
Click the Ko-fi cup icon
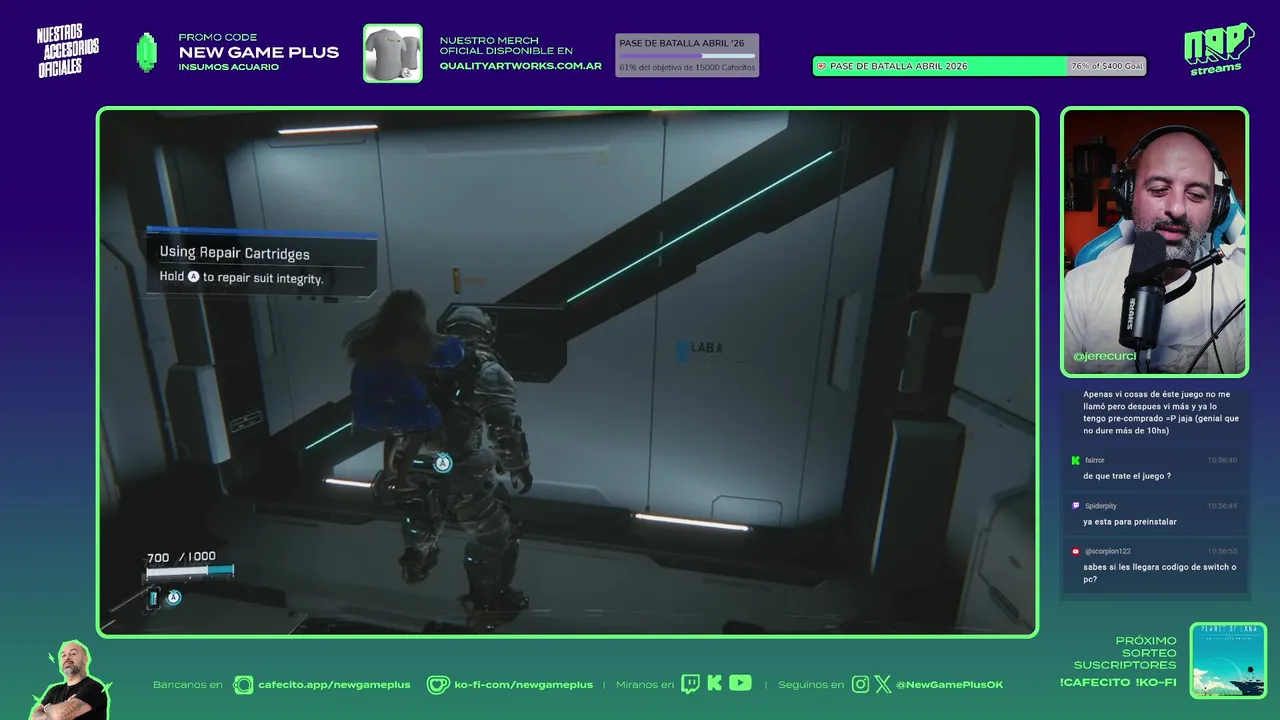coord(438,684)
